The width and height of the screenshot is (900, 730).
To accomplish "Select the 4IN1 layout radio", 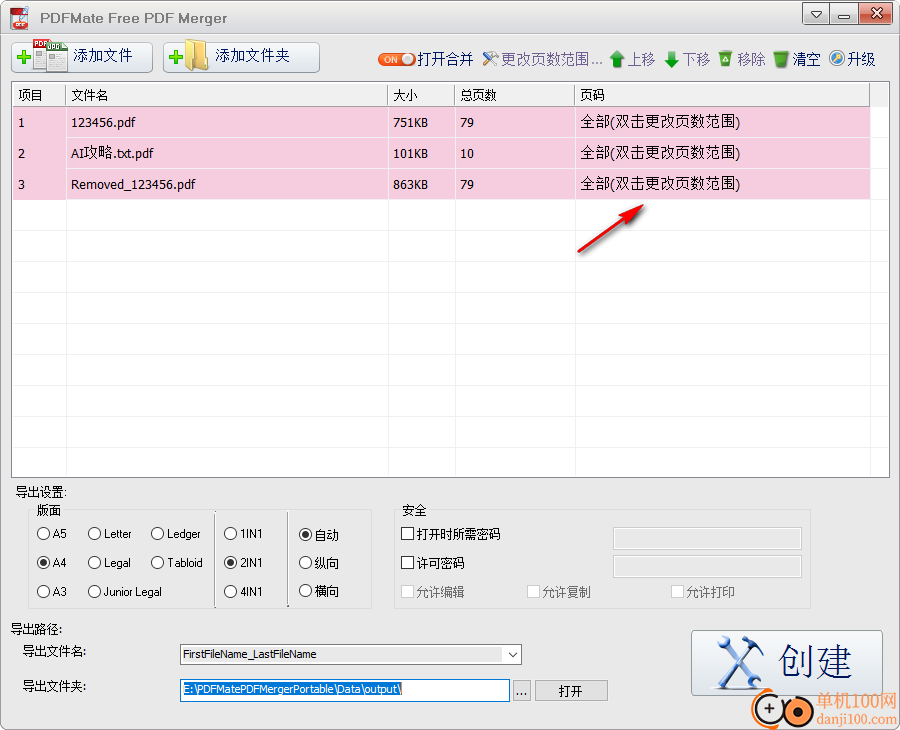I will click(230, 591).
